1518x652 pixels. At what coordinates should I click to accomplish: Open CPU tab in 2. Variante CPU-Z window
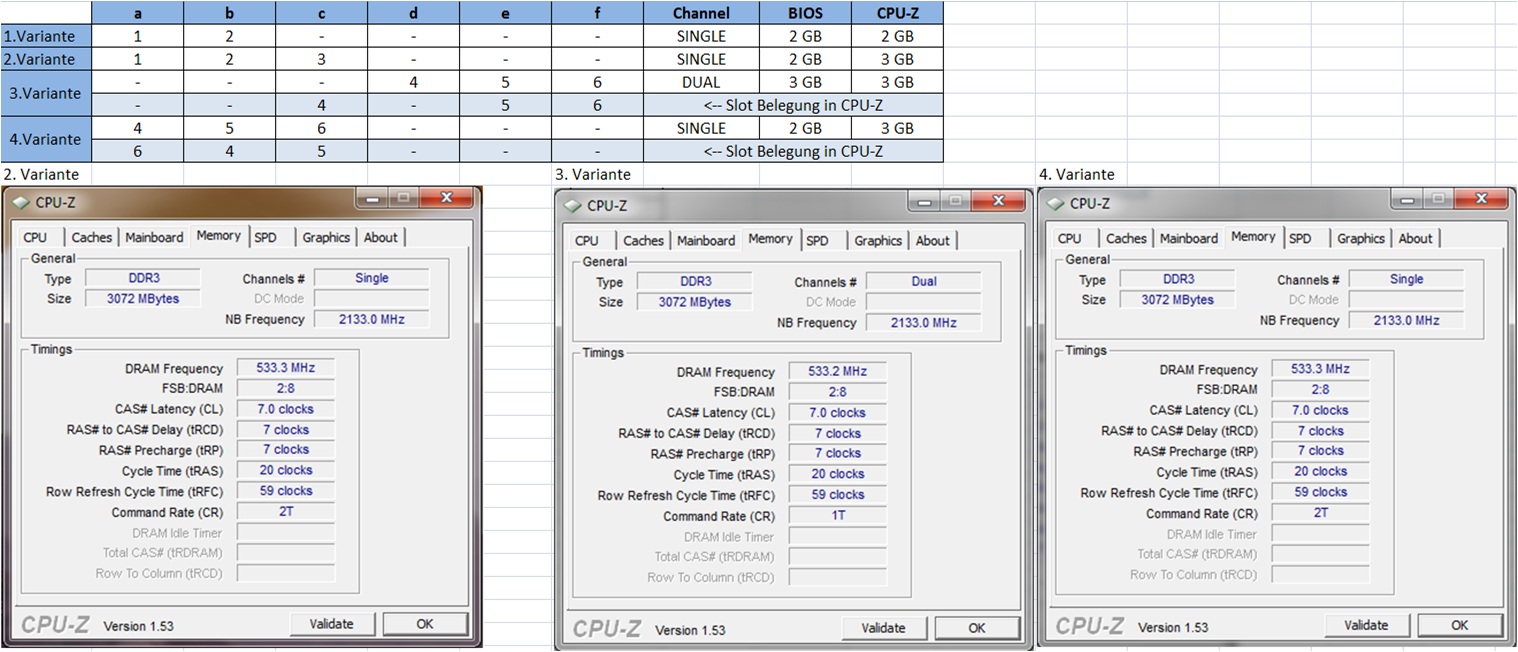(x=35, y=237)
